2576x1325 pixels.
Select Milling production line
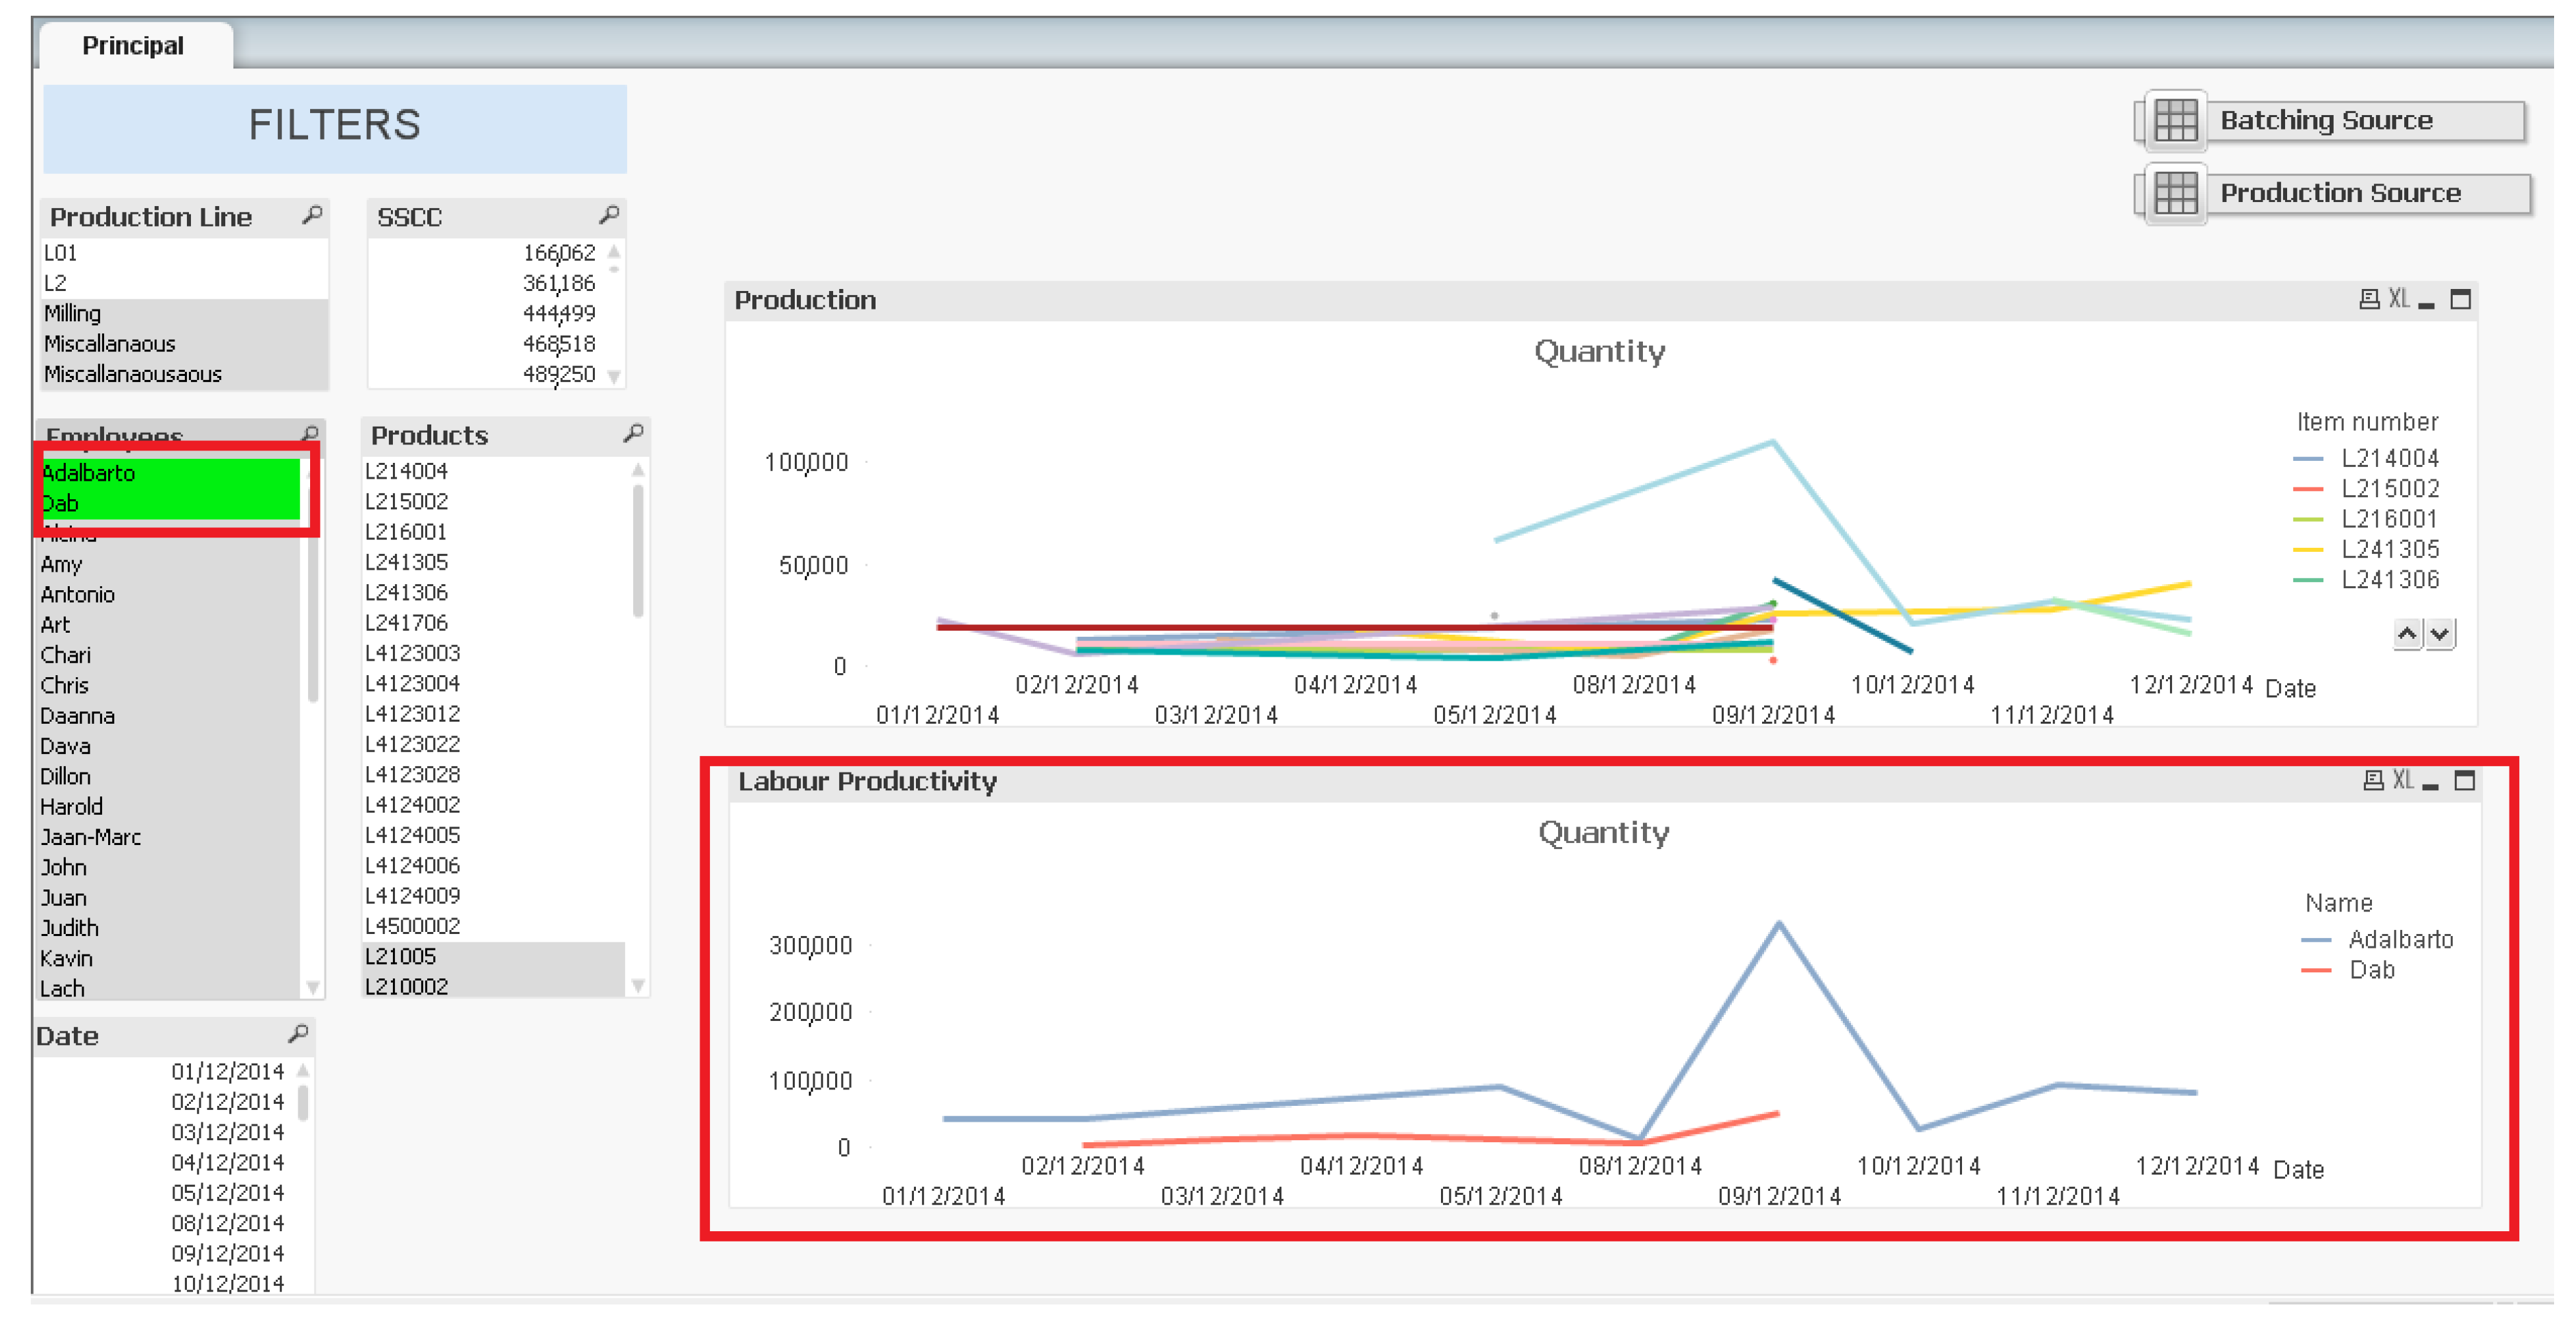pyautogui.click(x=72, y=314)
